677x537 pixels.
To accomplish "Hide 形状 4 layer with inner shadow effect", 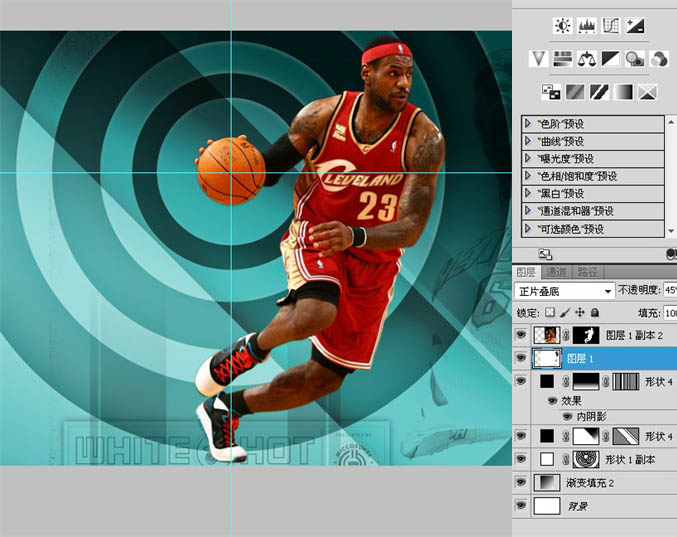I will [521, 381].
